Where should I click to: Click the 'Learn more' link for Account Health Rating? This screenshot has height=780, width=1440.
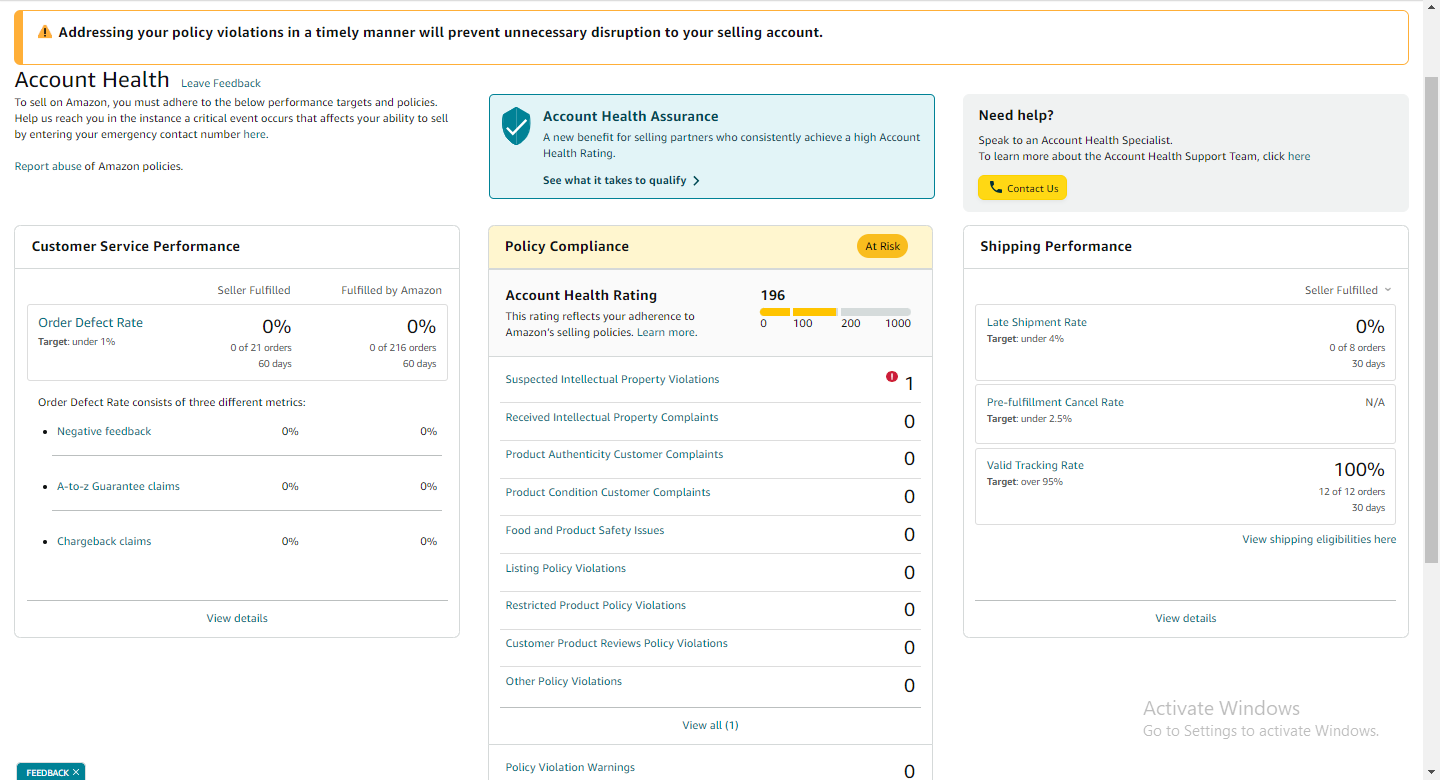point(666,332)
